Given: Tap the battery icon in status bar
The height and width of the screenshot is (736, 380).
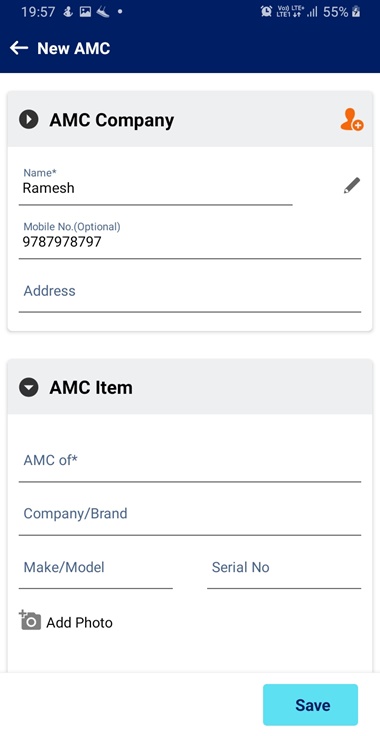Looking at the screenshot, I should 356,12.
